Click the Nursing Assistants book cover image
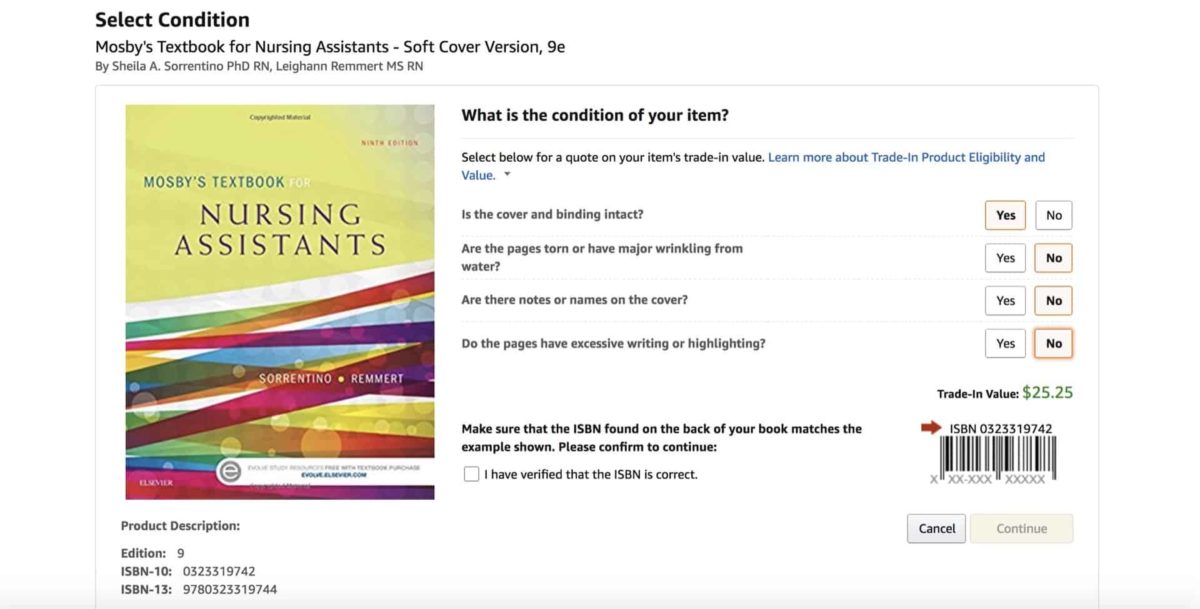This screenshot has width=1200, height=609. pyautogui.click(x=280, y=301)
